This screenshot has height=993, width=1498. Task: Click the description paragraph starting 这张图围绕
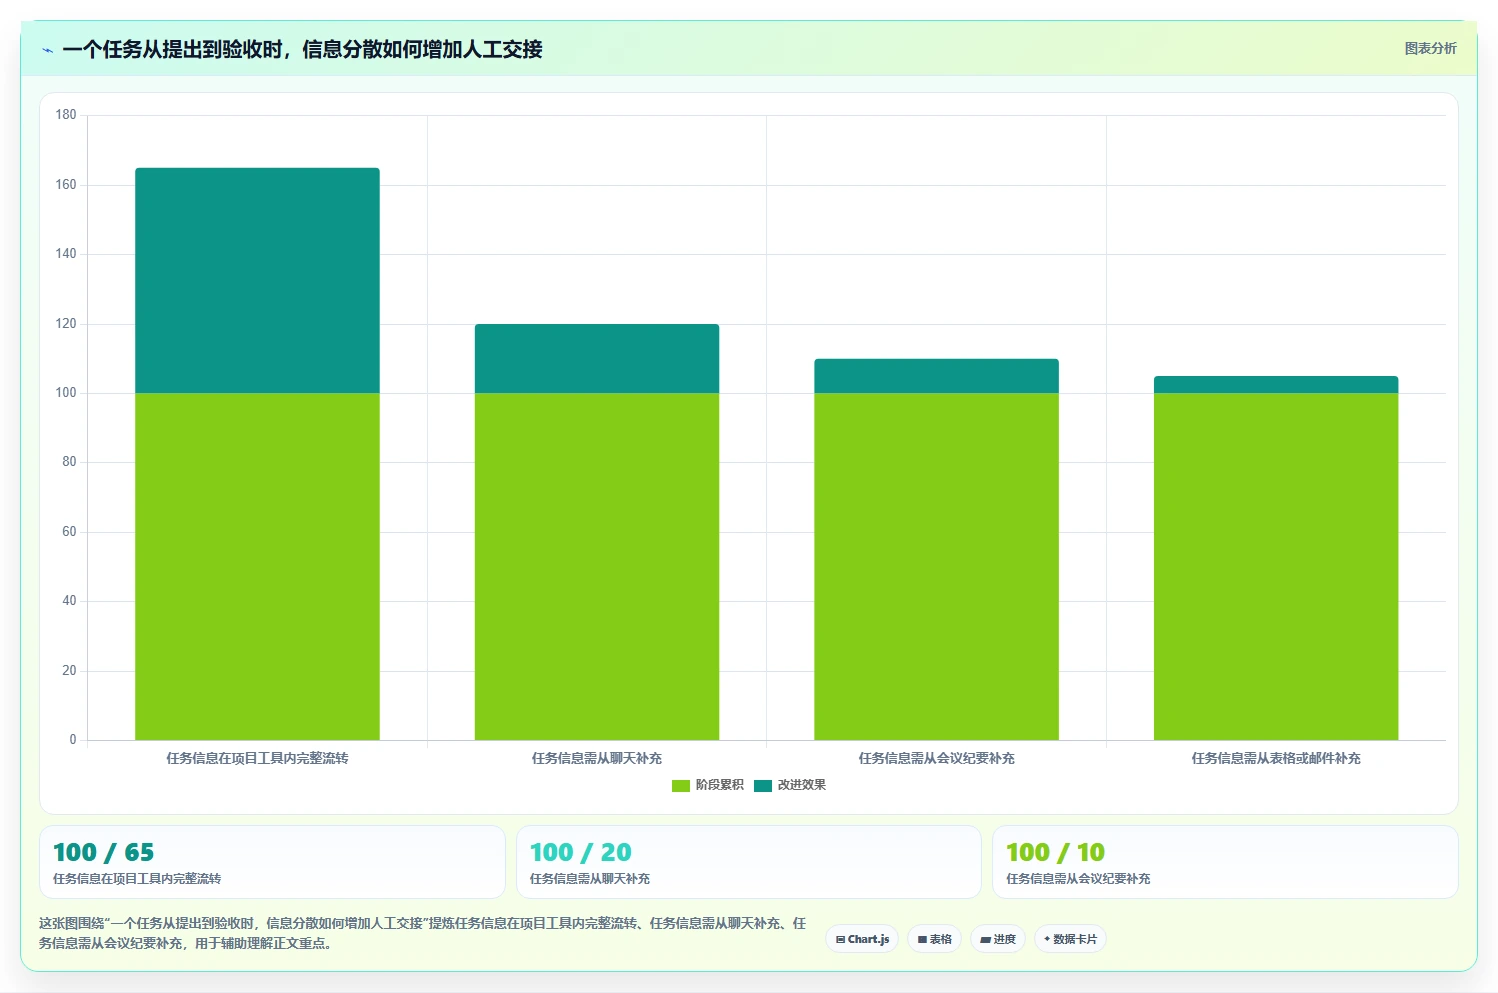(x=422, y=933)
